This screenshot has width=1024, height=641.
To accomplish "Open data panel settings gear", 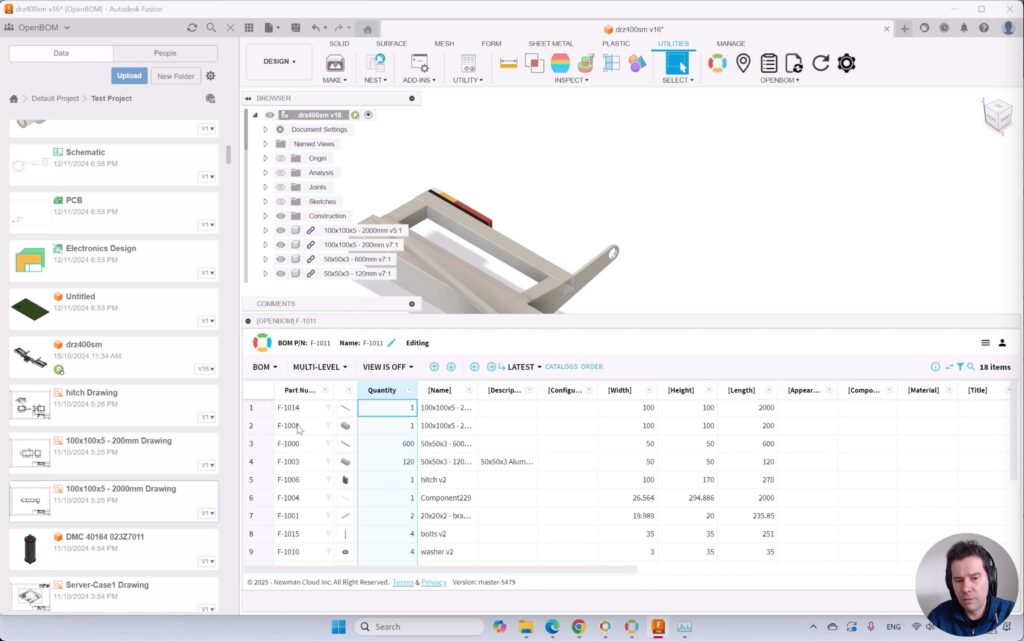I will [x=210, y=76].
